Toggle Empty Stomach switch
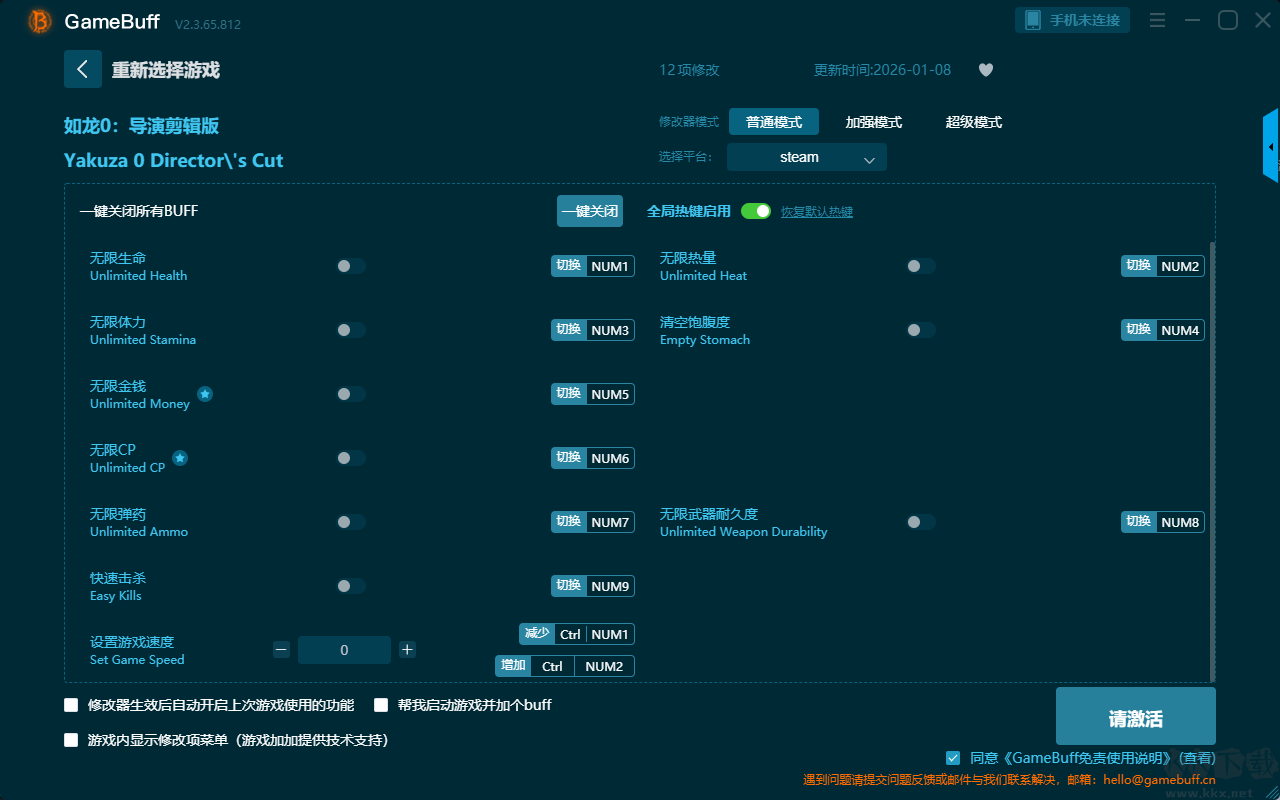1280x800 pixels. click(921, 330)
